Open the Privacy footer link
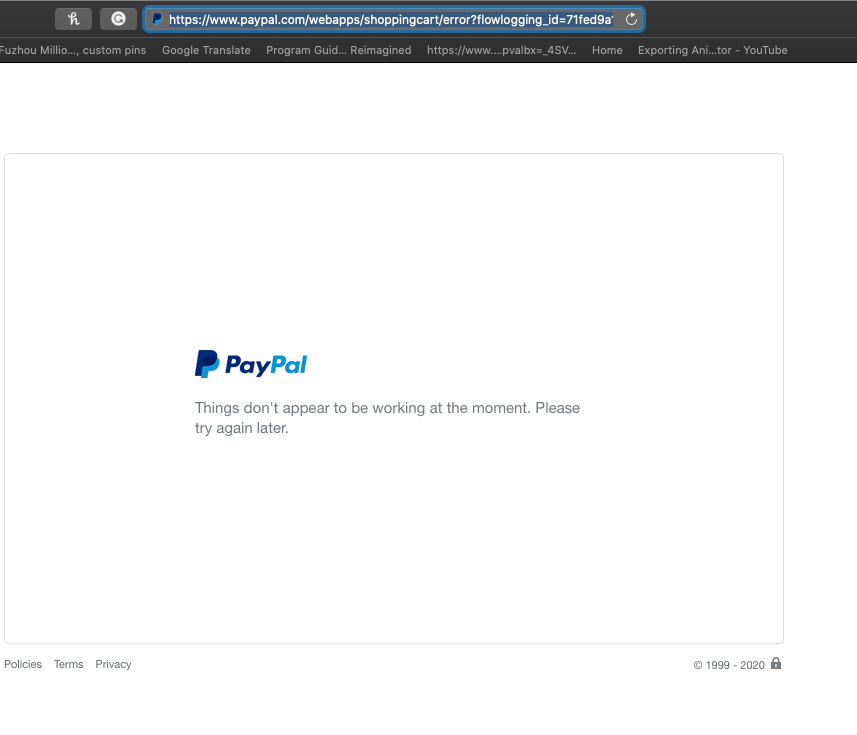Image resolution: width=857 pixels, height=735 pixels. click(x=113, y=664)
